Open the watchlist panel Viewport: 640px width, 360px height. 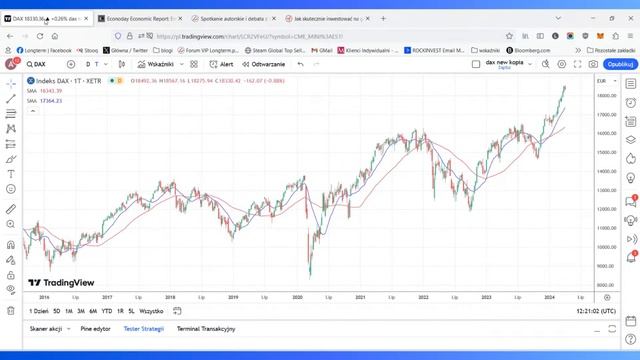(x=631, y=84)
